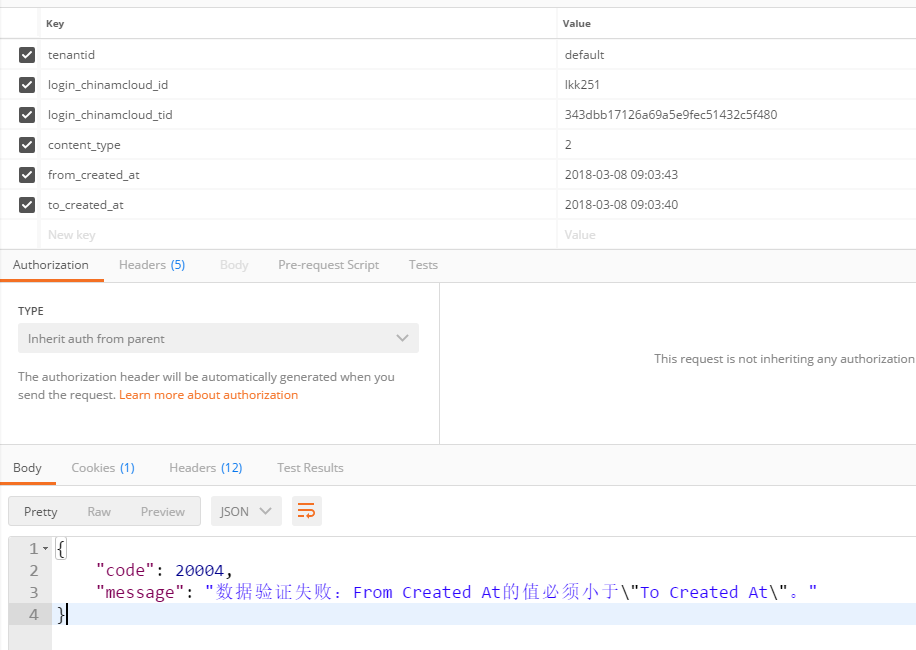Screen dimensions: 916x650
Task: Click the login_chinamcloud_id key cell
Action: pyautogui.click(x=298, y=85)
